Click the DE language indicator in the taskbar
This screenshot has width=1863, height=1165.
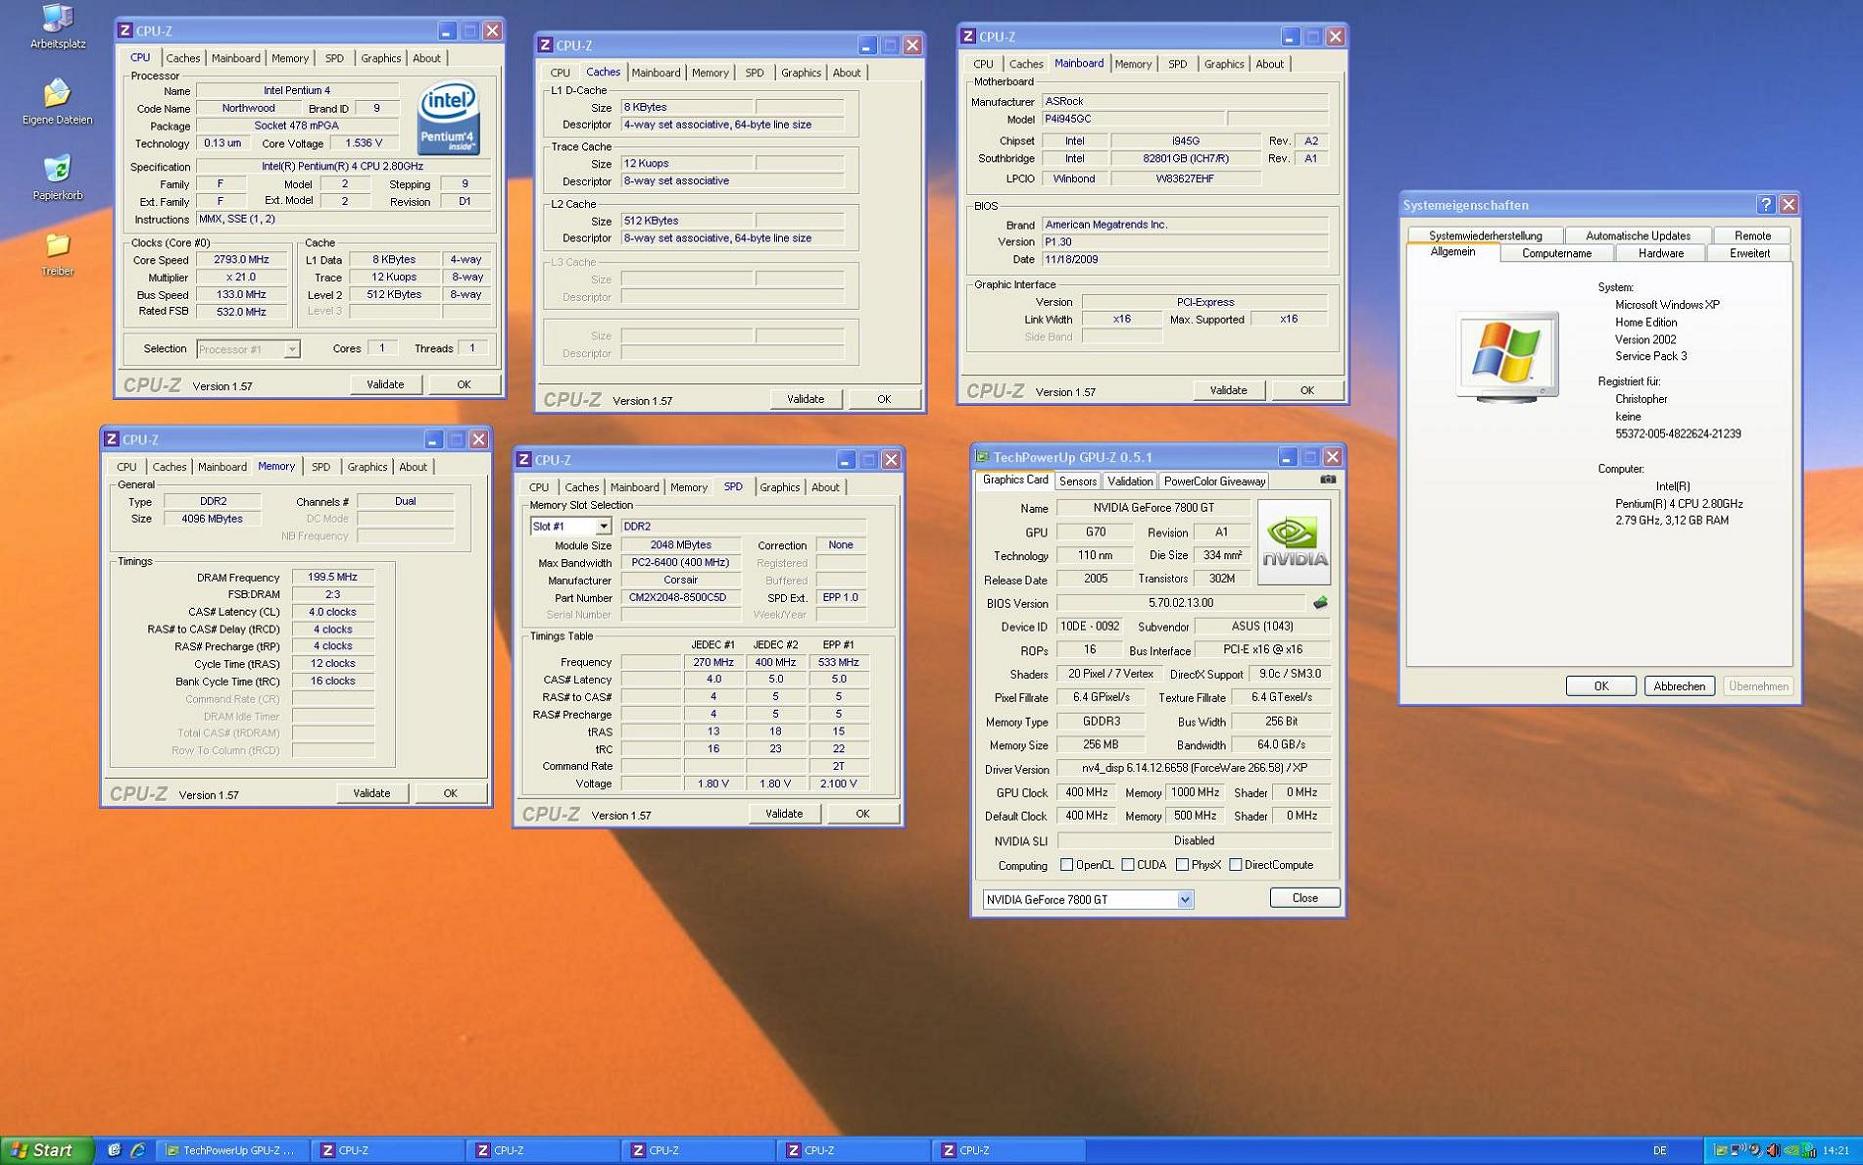pos(1660,1150)
